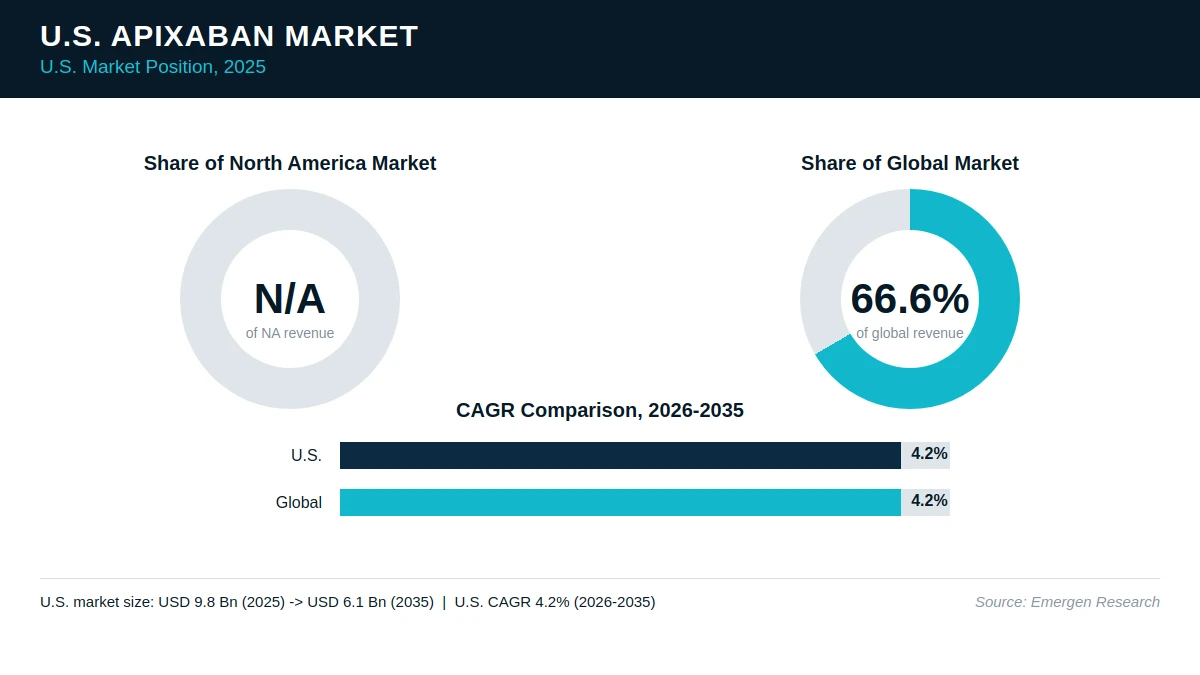Click the teal Global CAGR bar

tap(620, 502)
